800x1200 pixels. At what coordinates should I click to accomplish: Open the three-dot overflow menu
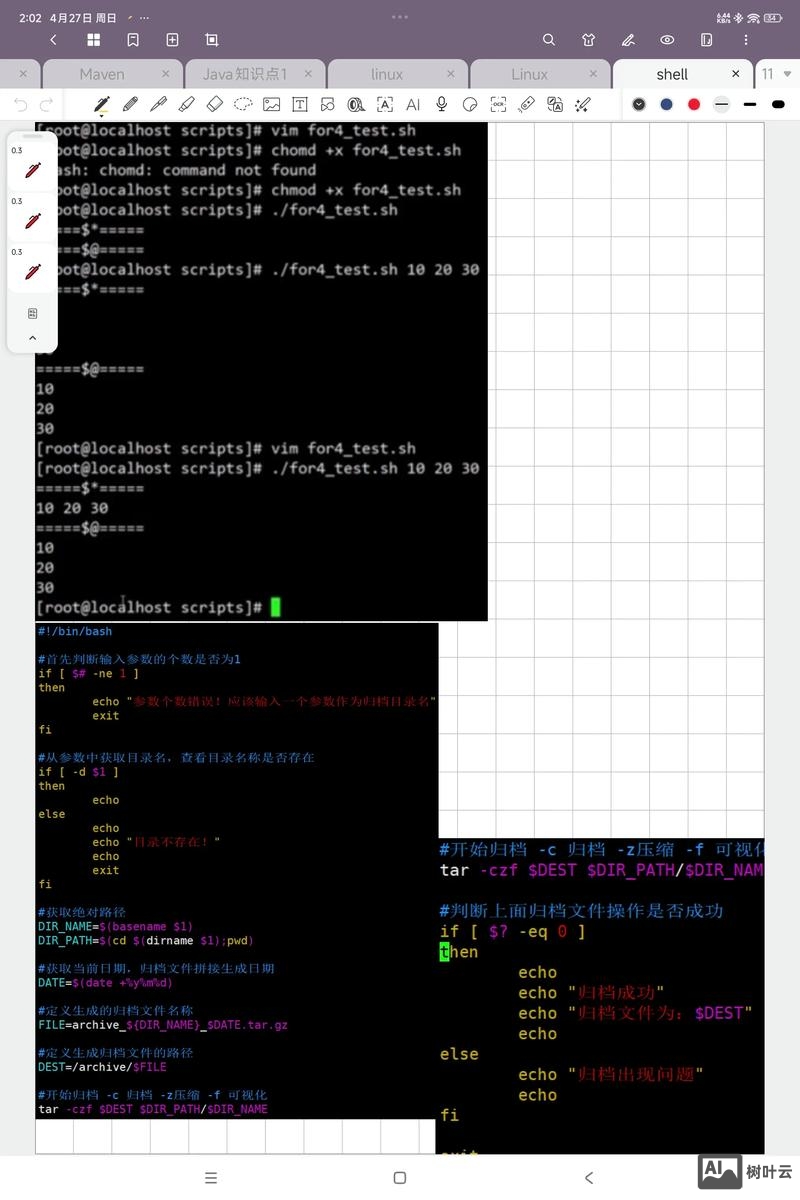745,40
